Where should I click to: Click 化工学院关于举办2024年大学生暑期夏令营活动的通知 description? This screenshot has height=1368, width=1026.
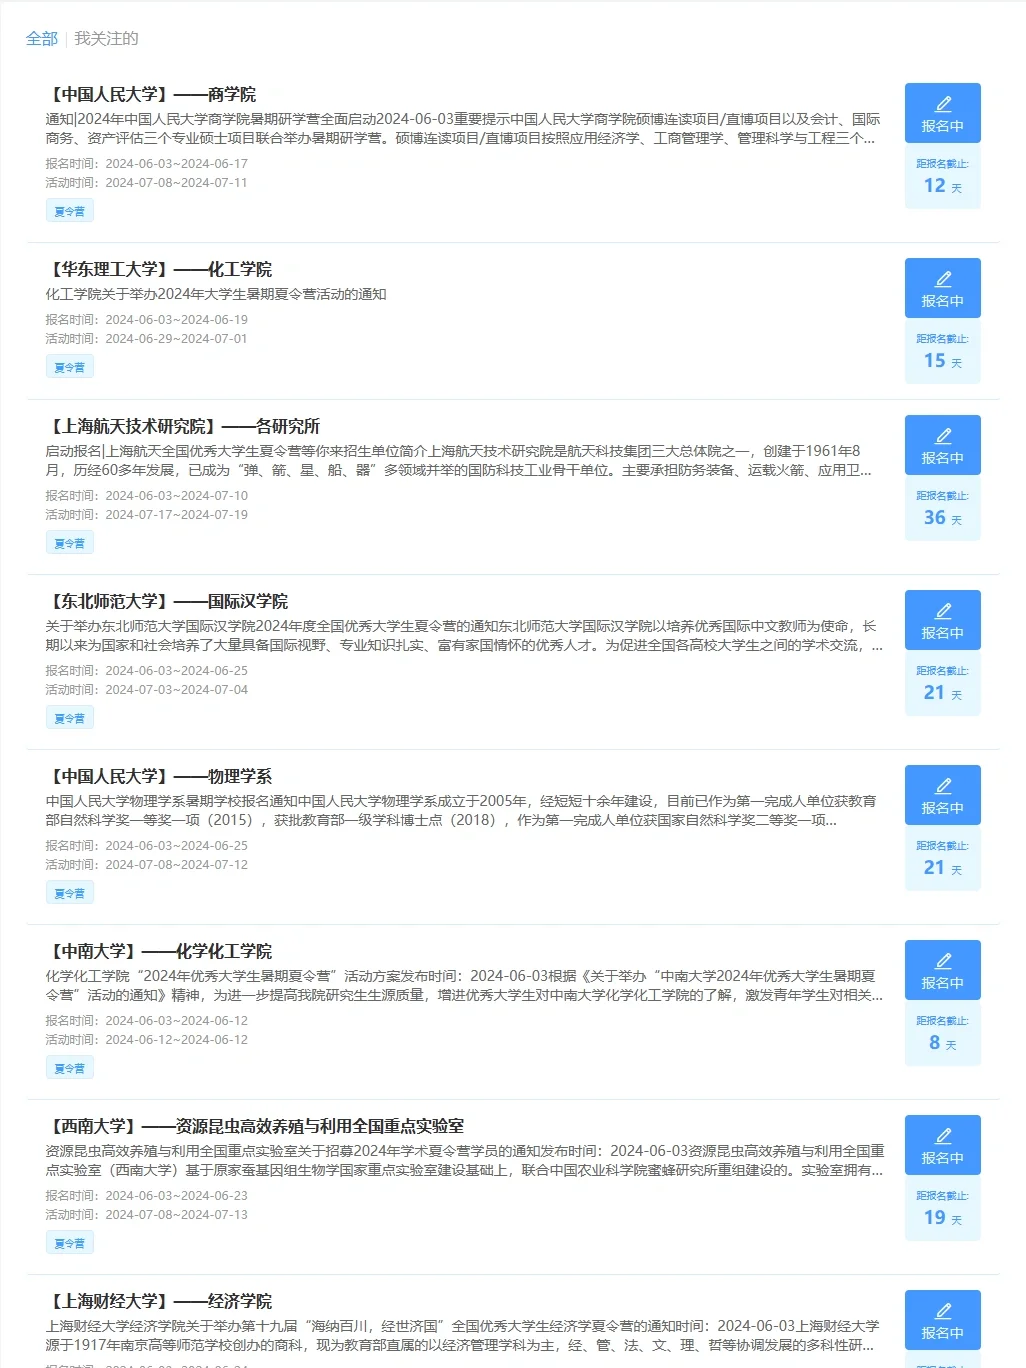(x=216, y=295)
